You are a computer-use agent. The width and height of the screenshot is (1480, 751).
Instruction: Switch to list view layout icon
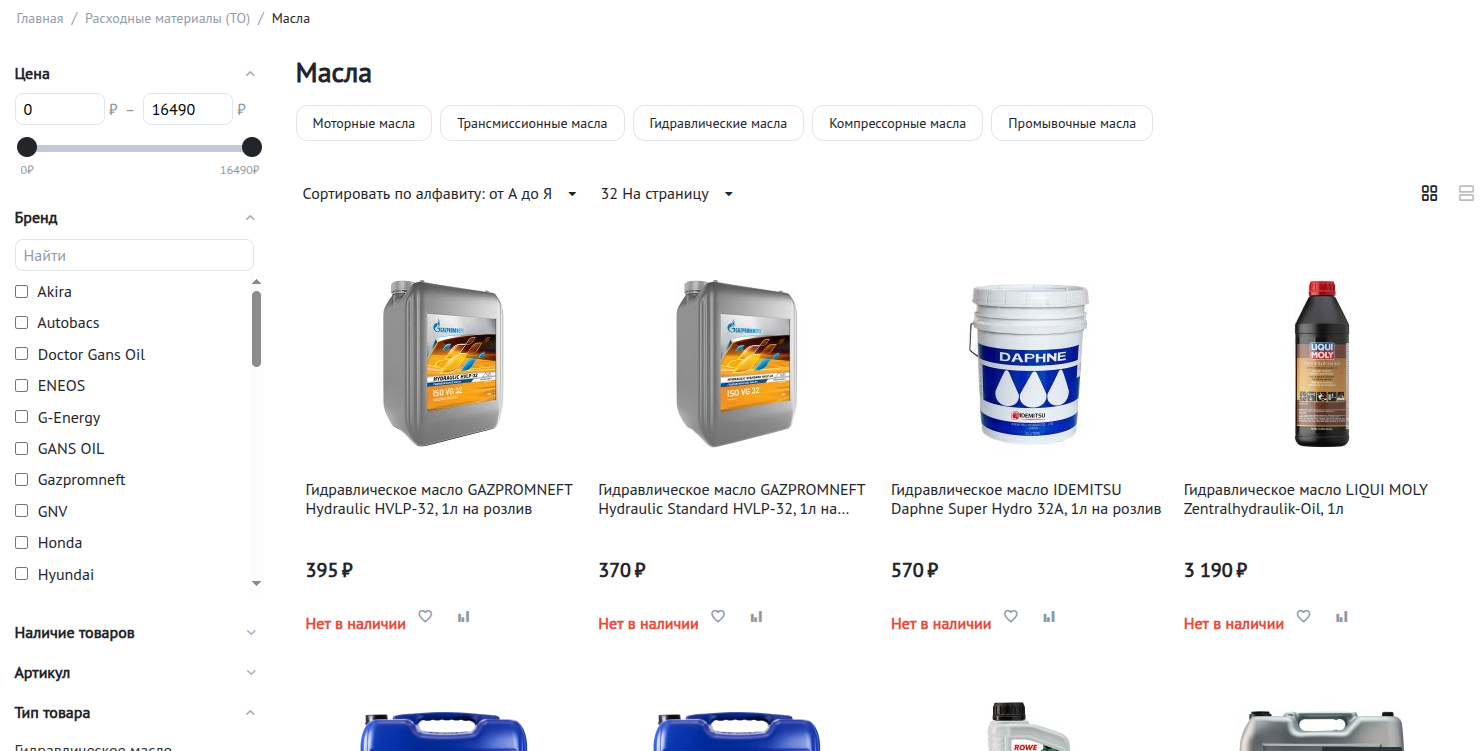pyautogui.click(x=1466, y=194)
